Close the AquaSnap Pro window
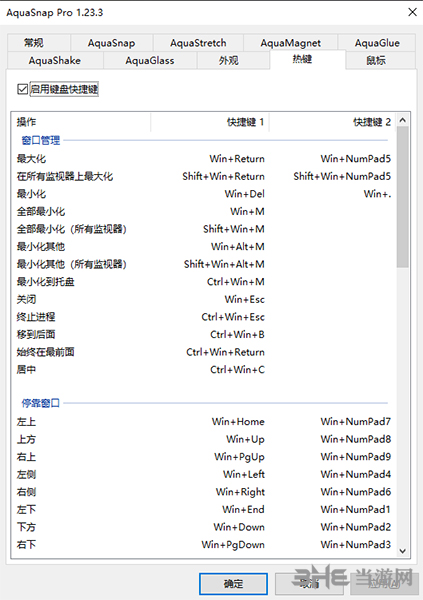 [412, 12]
